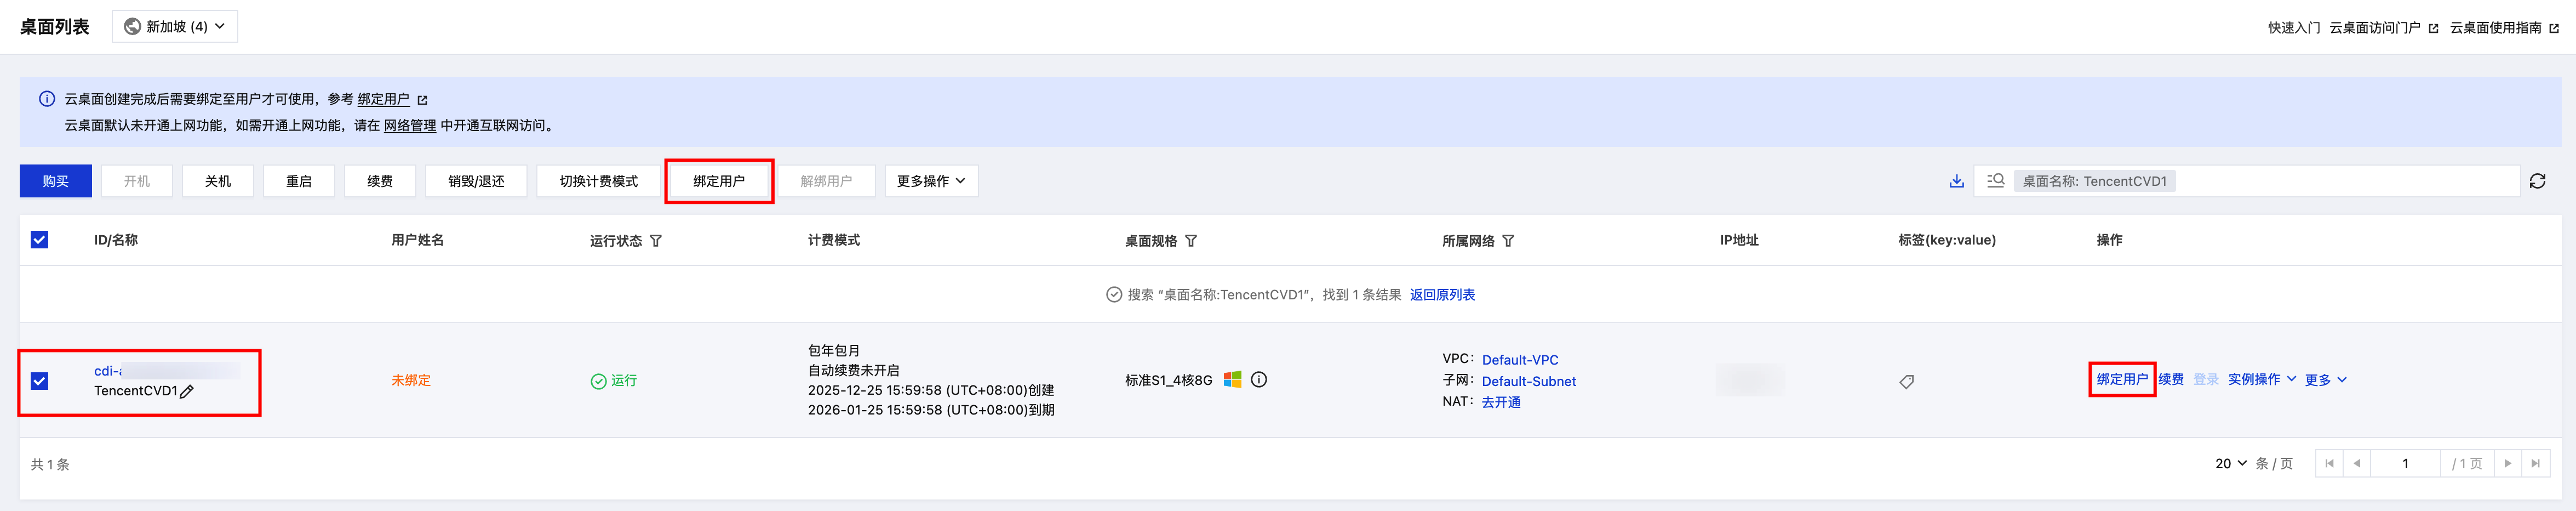Click the info icon beside 标准S1_4核8G
Viewport: 2576px width, 511px height.
pos(1259,380)
